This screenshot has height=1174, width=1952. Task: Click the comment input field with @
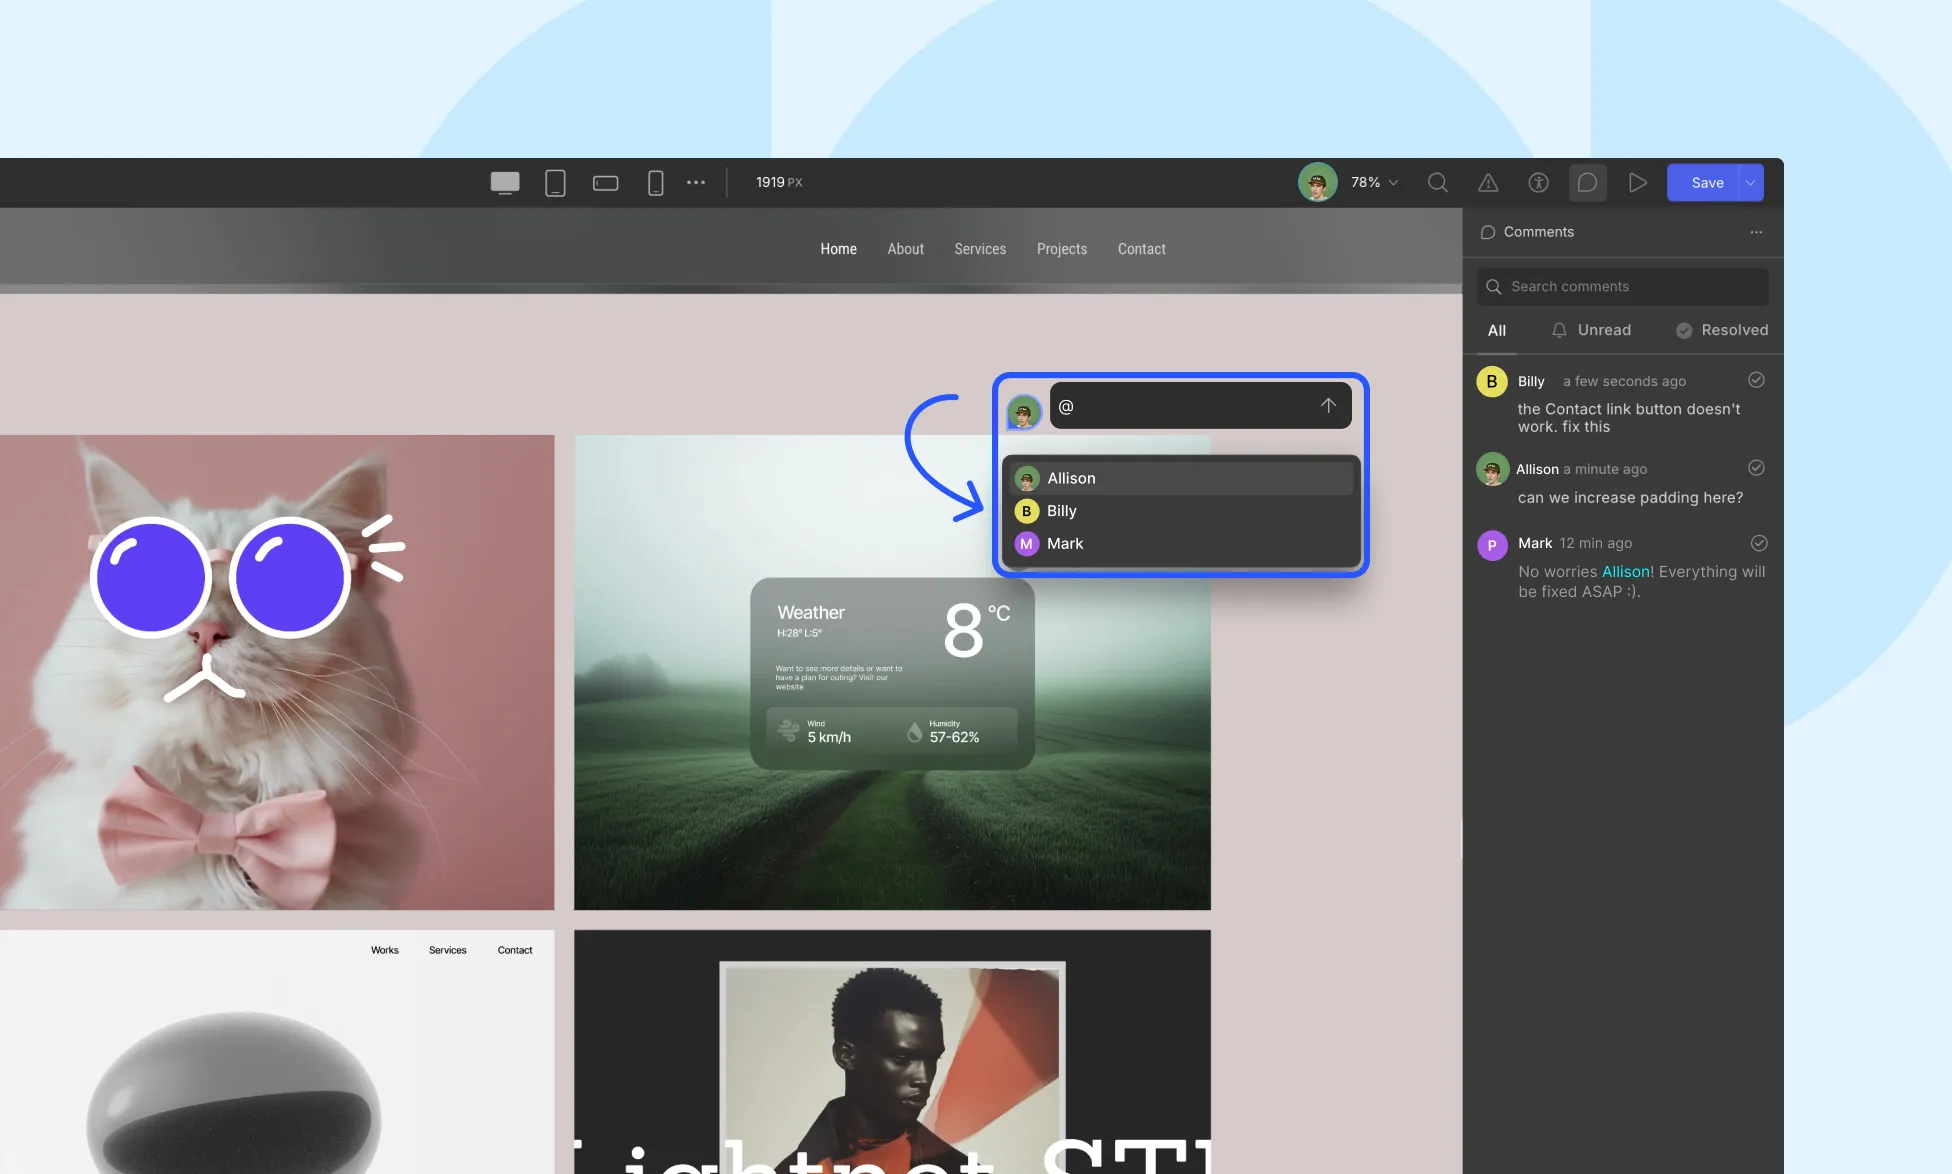click(1200, 406)
